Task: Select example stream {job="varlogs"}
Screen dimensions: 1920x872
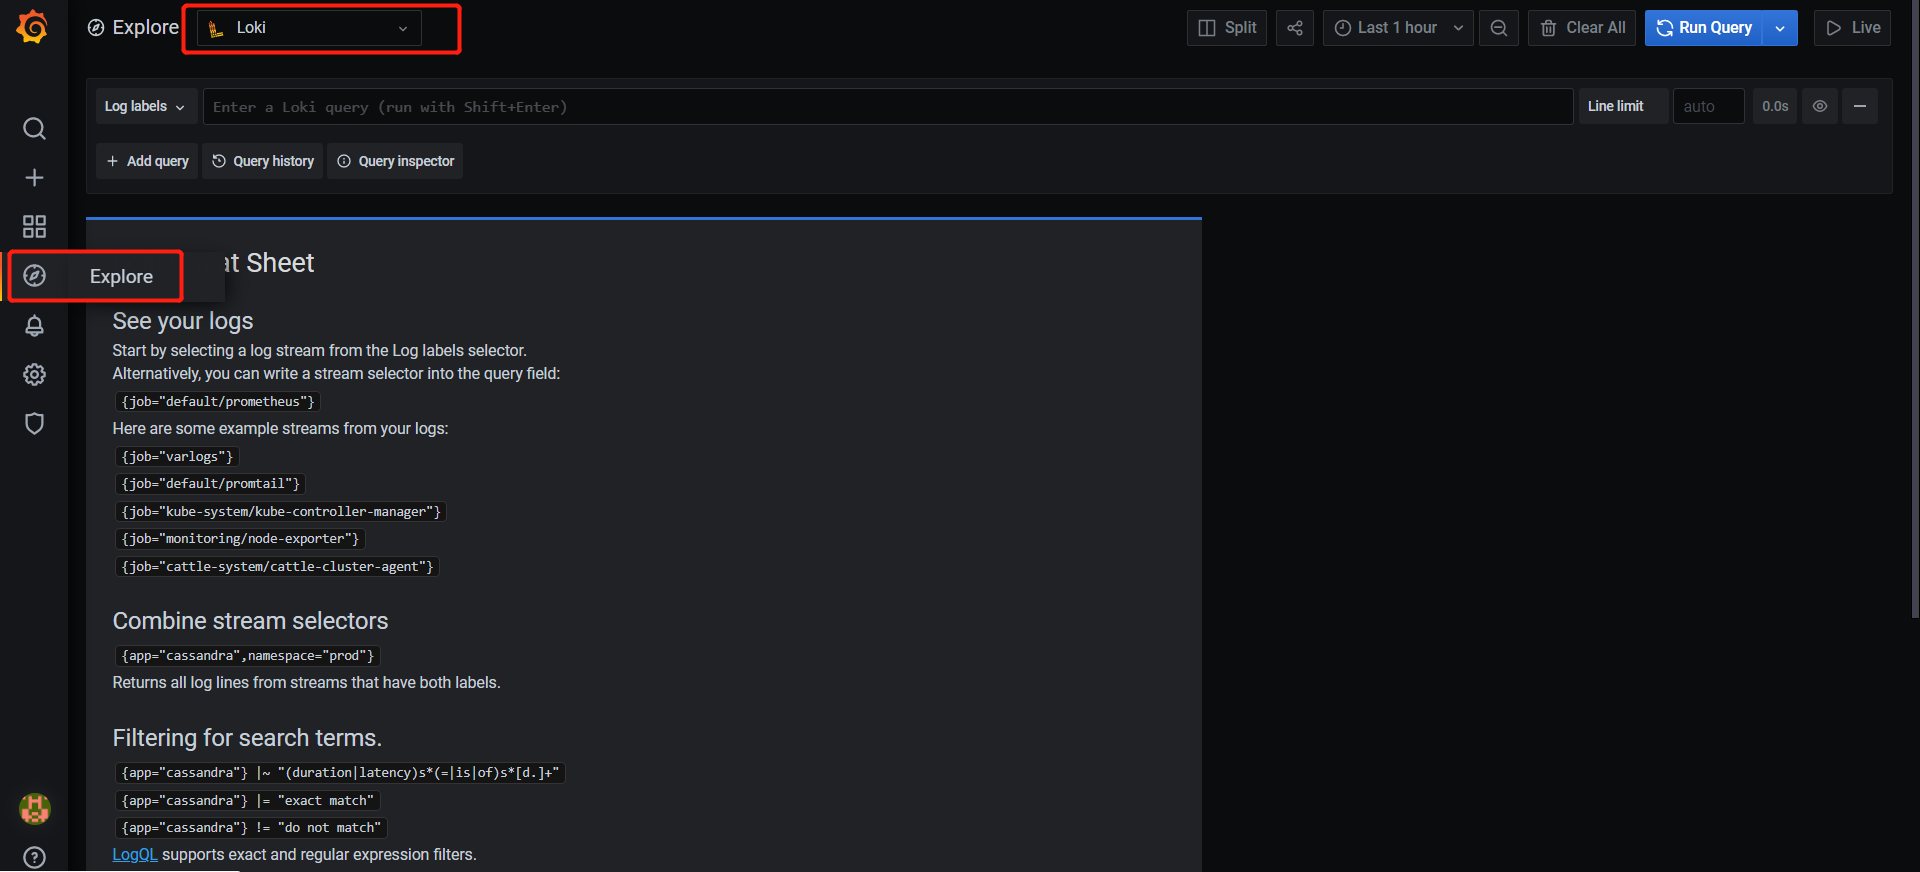Action: click(x=177, y=457)
